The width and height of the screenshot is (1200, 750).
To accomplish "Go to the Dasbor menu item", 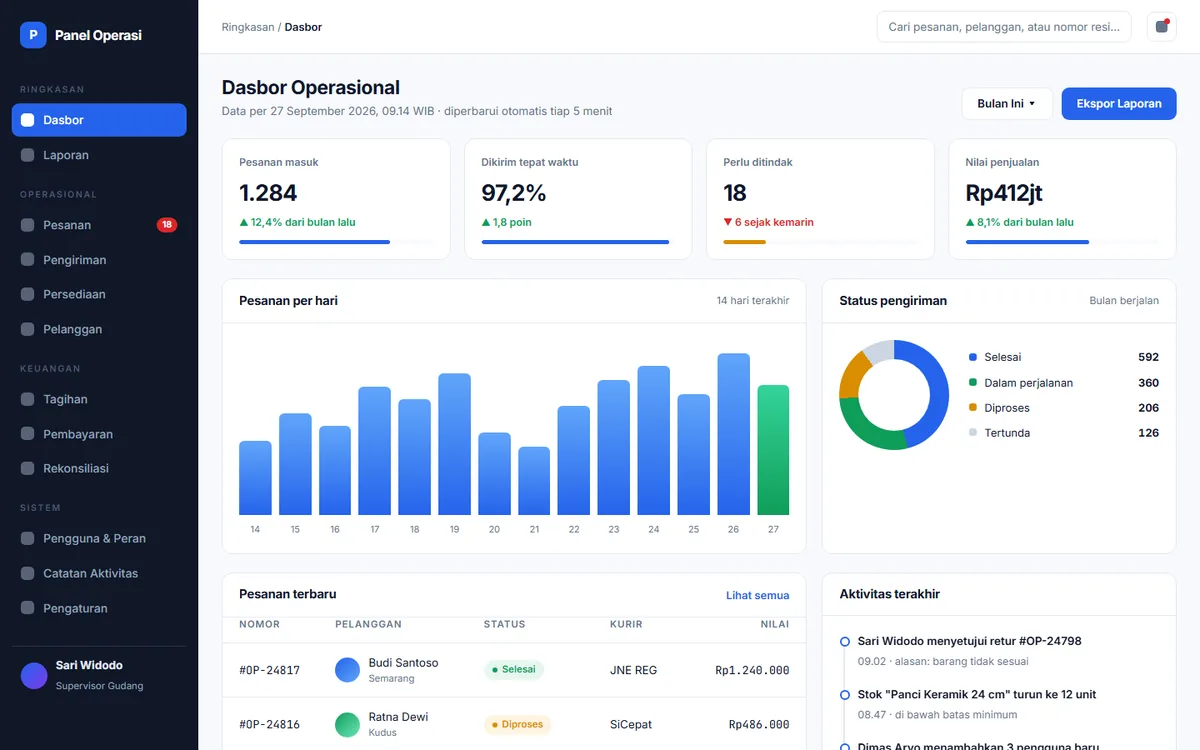I will click(x=99, y=120).
